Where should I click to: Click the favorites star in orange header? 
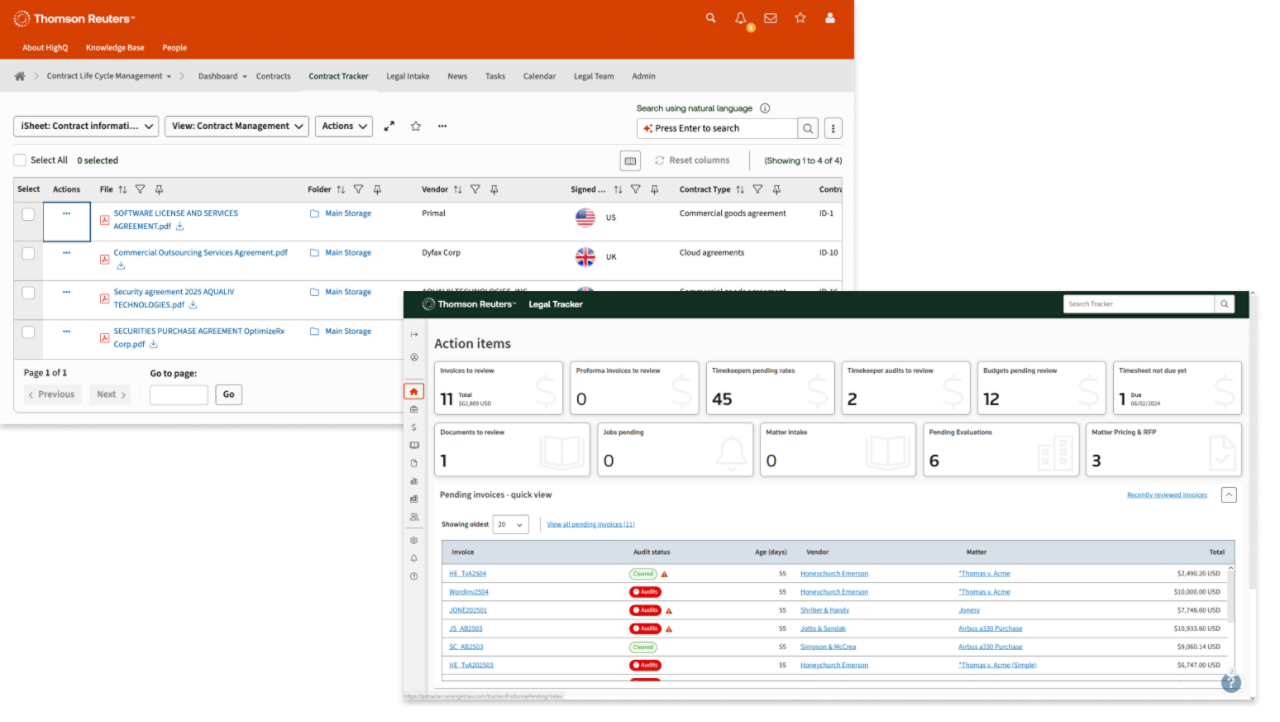800,18
